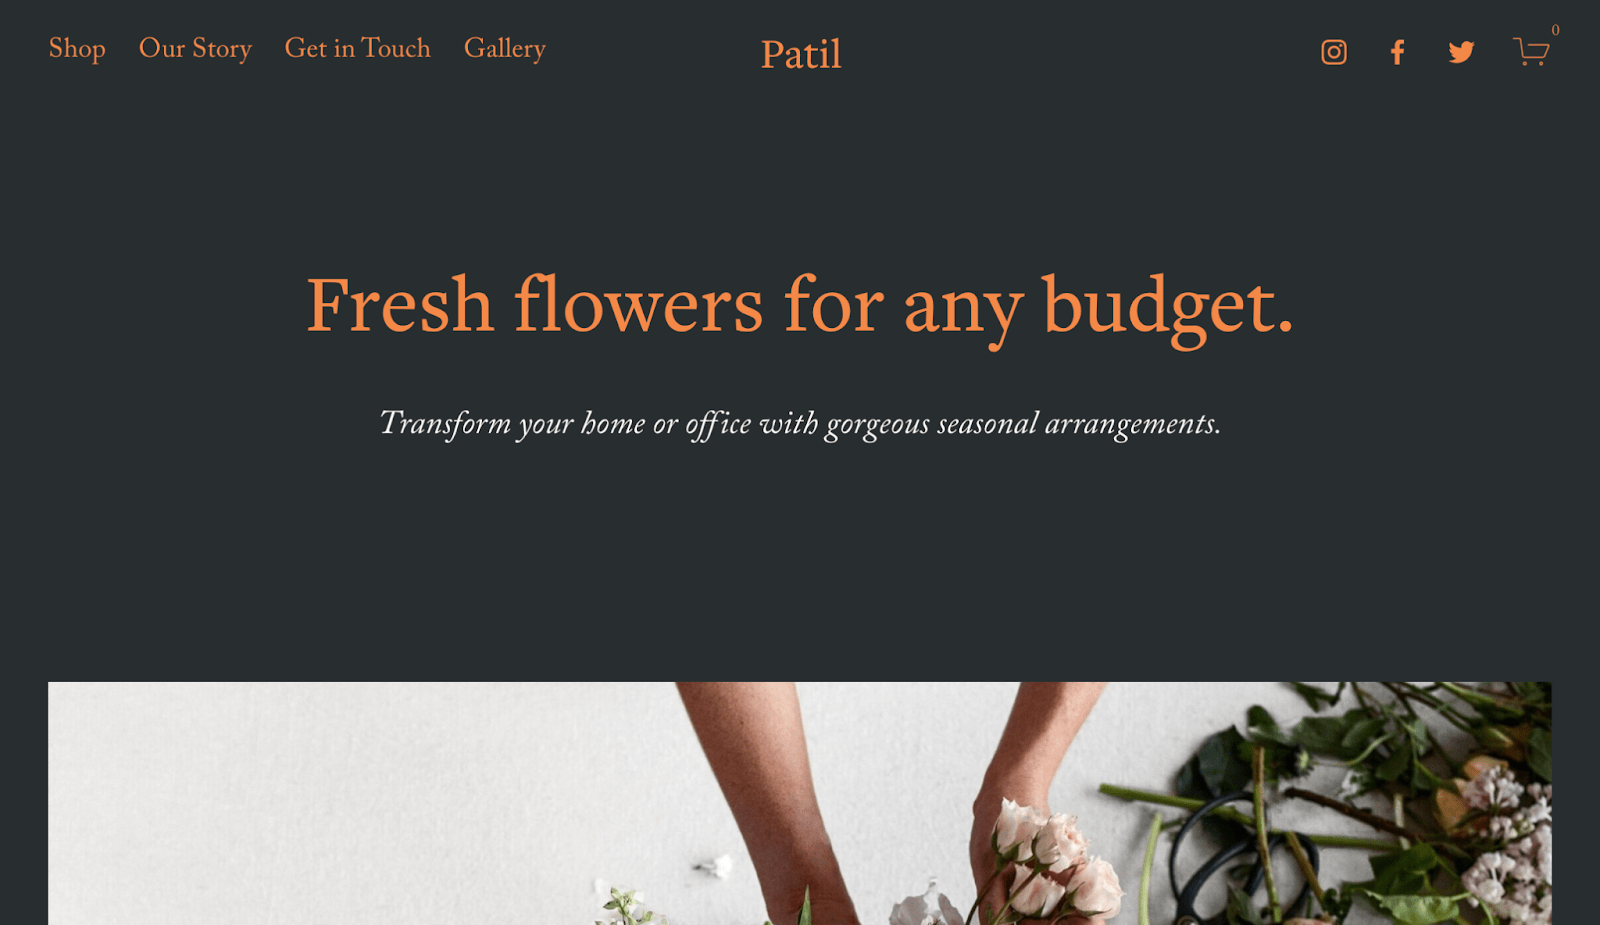Click the Patil site logo
Image resolution: width=1600 pixels, height=925 pixels.
(x=801, y=55)
